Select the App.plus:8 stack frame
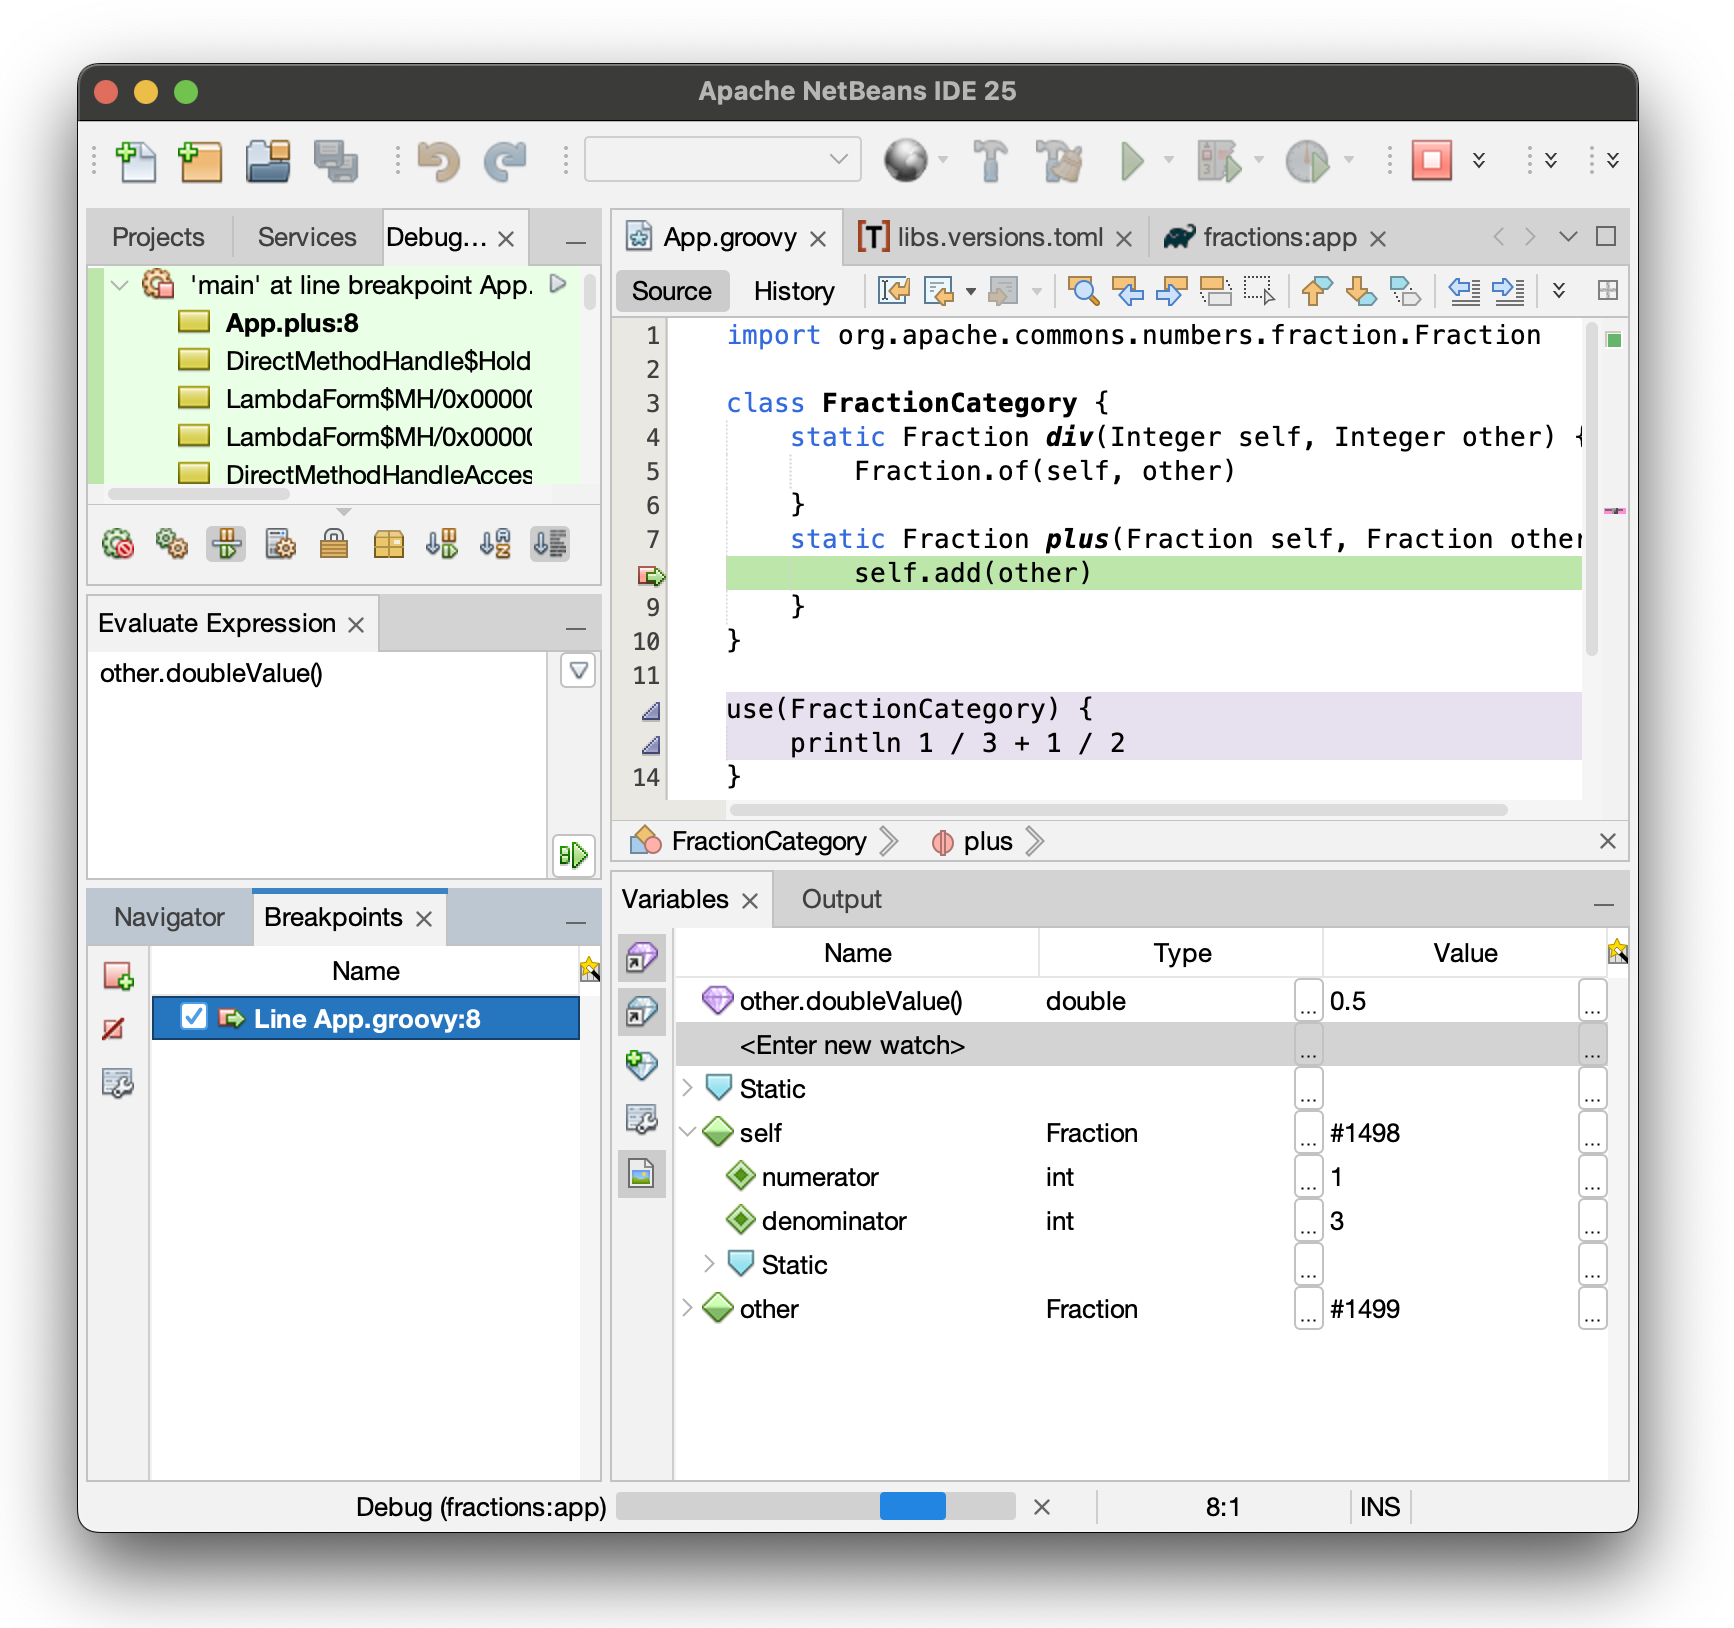1734x1628 pixels. pyautogui.click(x=291, y=323)
